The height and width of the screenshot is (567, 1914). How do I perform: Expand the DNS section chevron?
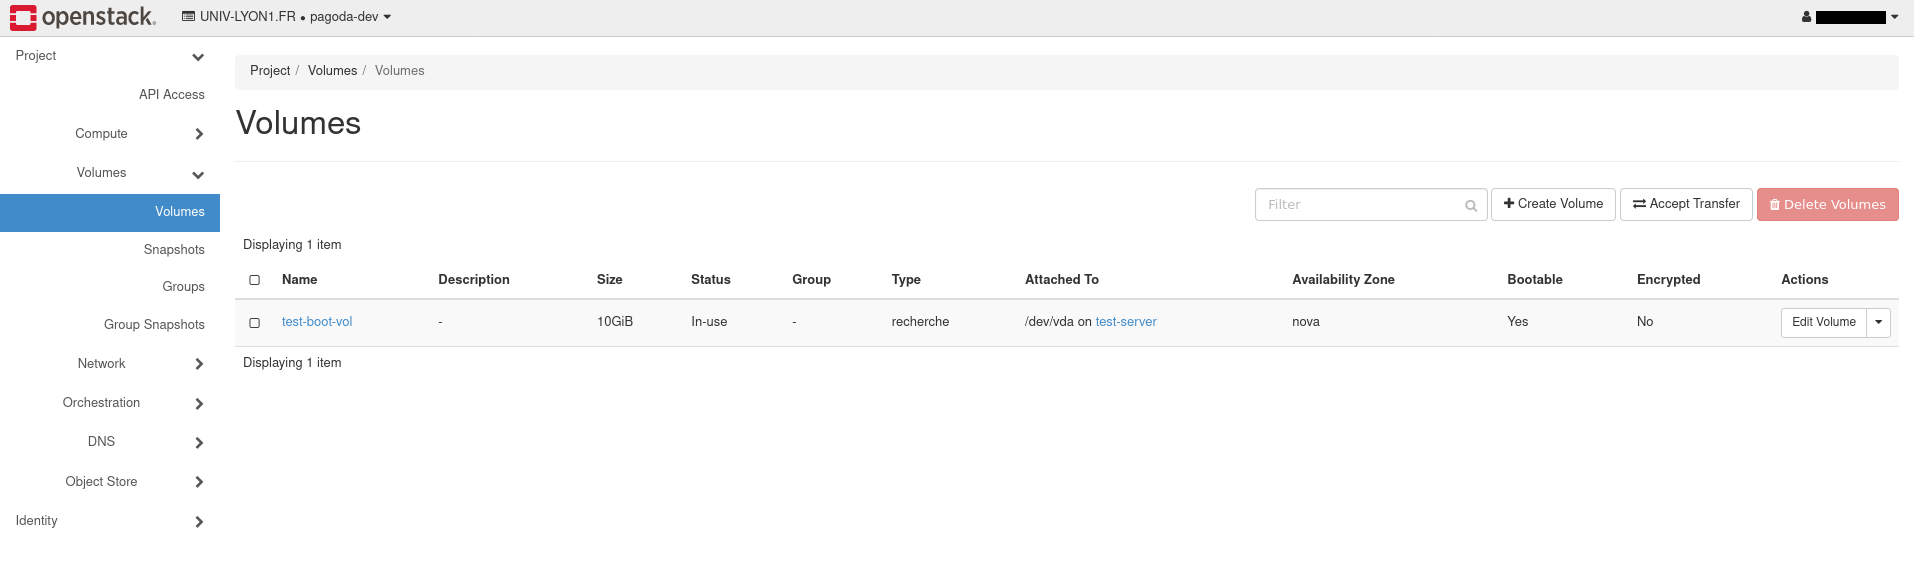[x=199, y=443]
